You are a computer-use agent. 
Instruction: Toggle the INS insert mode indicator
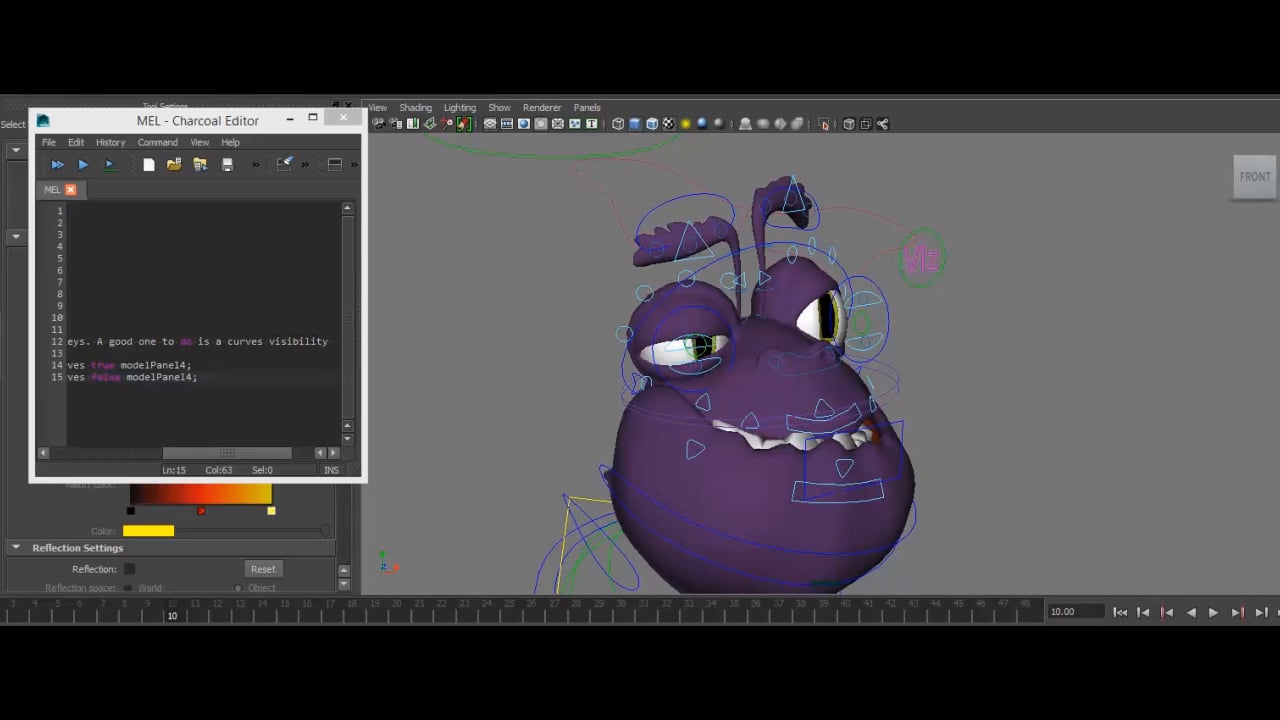(x=331, y=470)
